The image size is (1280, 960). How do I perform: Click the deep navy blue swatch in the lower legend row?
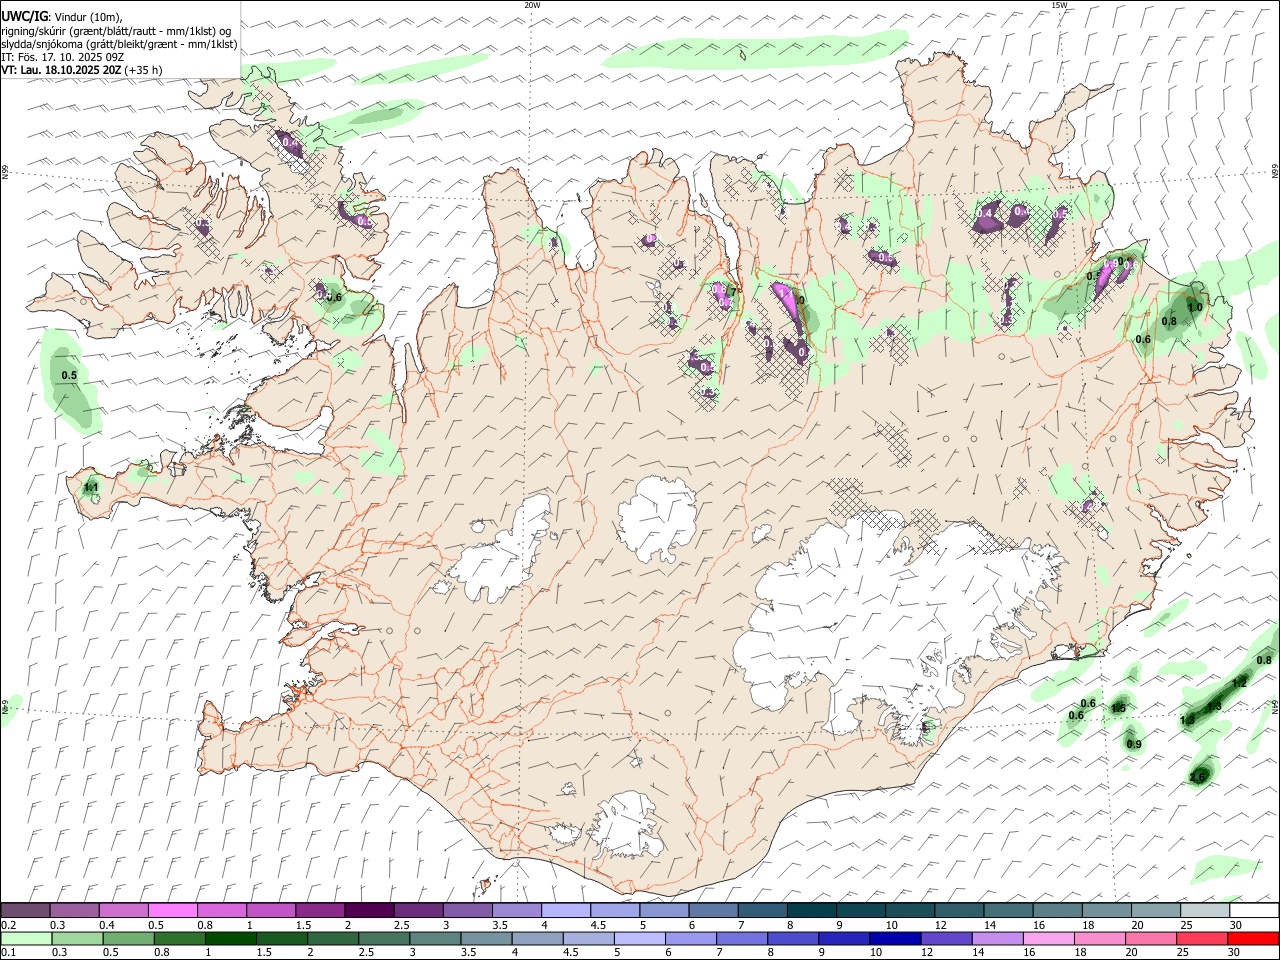click(x=894, y=938)
